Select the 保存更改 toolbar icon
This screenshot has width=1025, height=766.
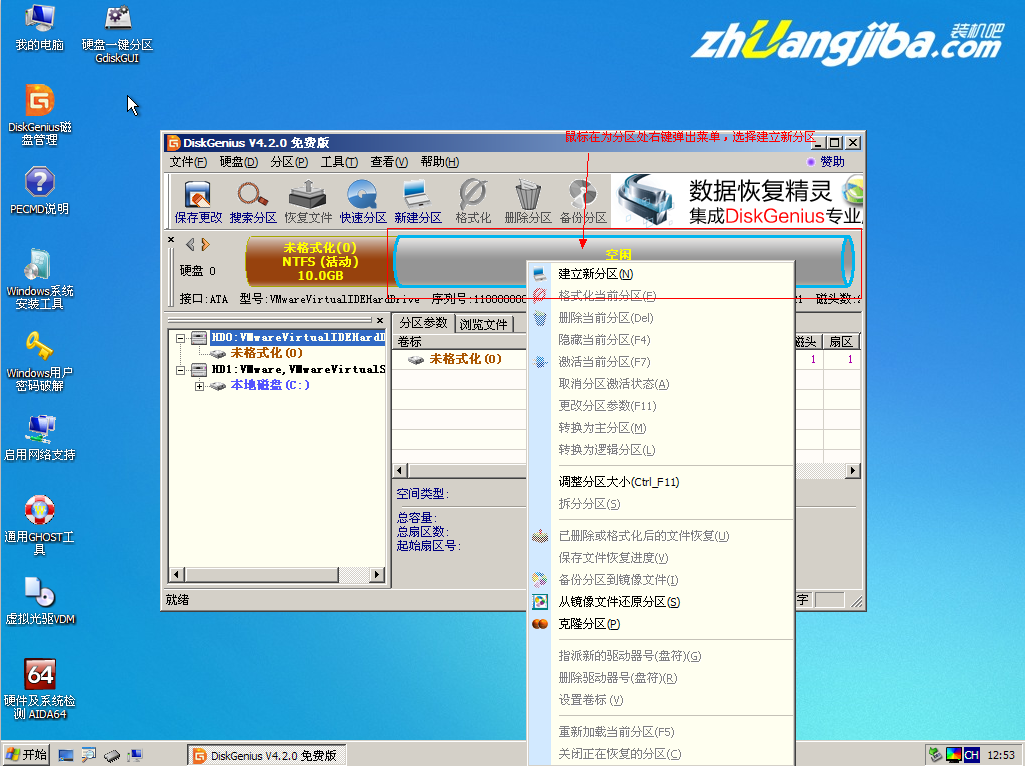(x=197, y=199)
